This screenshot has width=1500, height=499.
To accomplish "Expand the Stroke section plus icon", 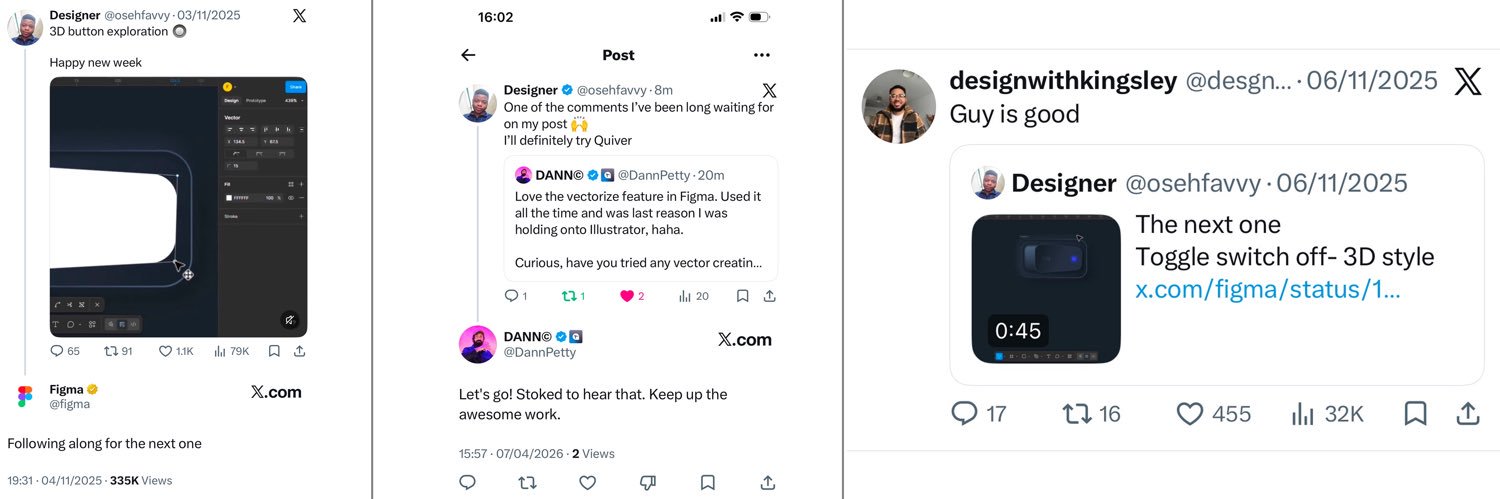I will click(301, 216).
